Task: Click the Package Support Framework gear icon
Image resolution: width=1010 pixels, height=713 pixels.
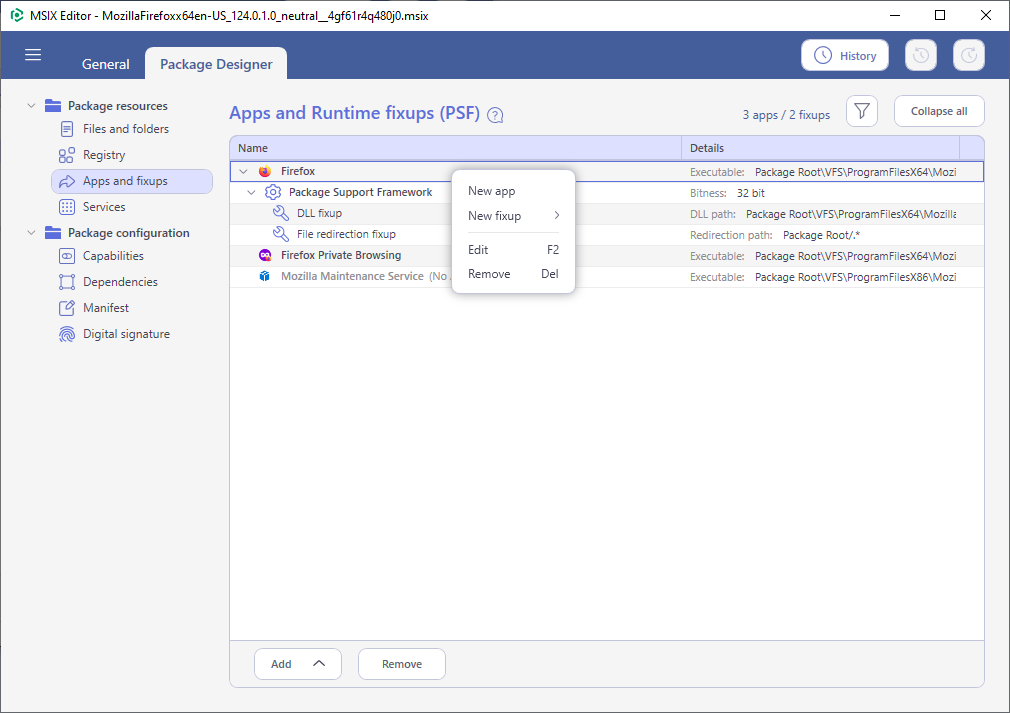Action: [x=273, y=192]
